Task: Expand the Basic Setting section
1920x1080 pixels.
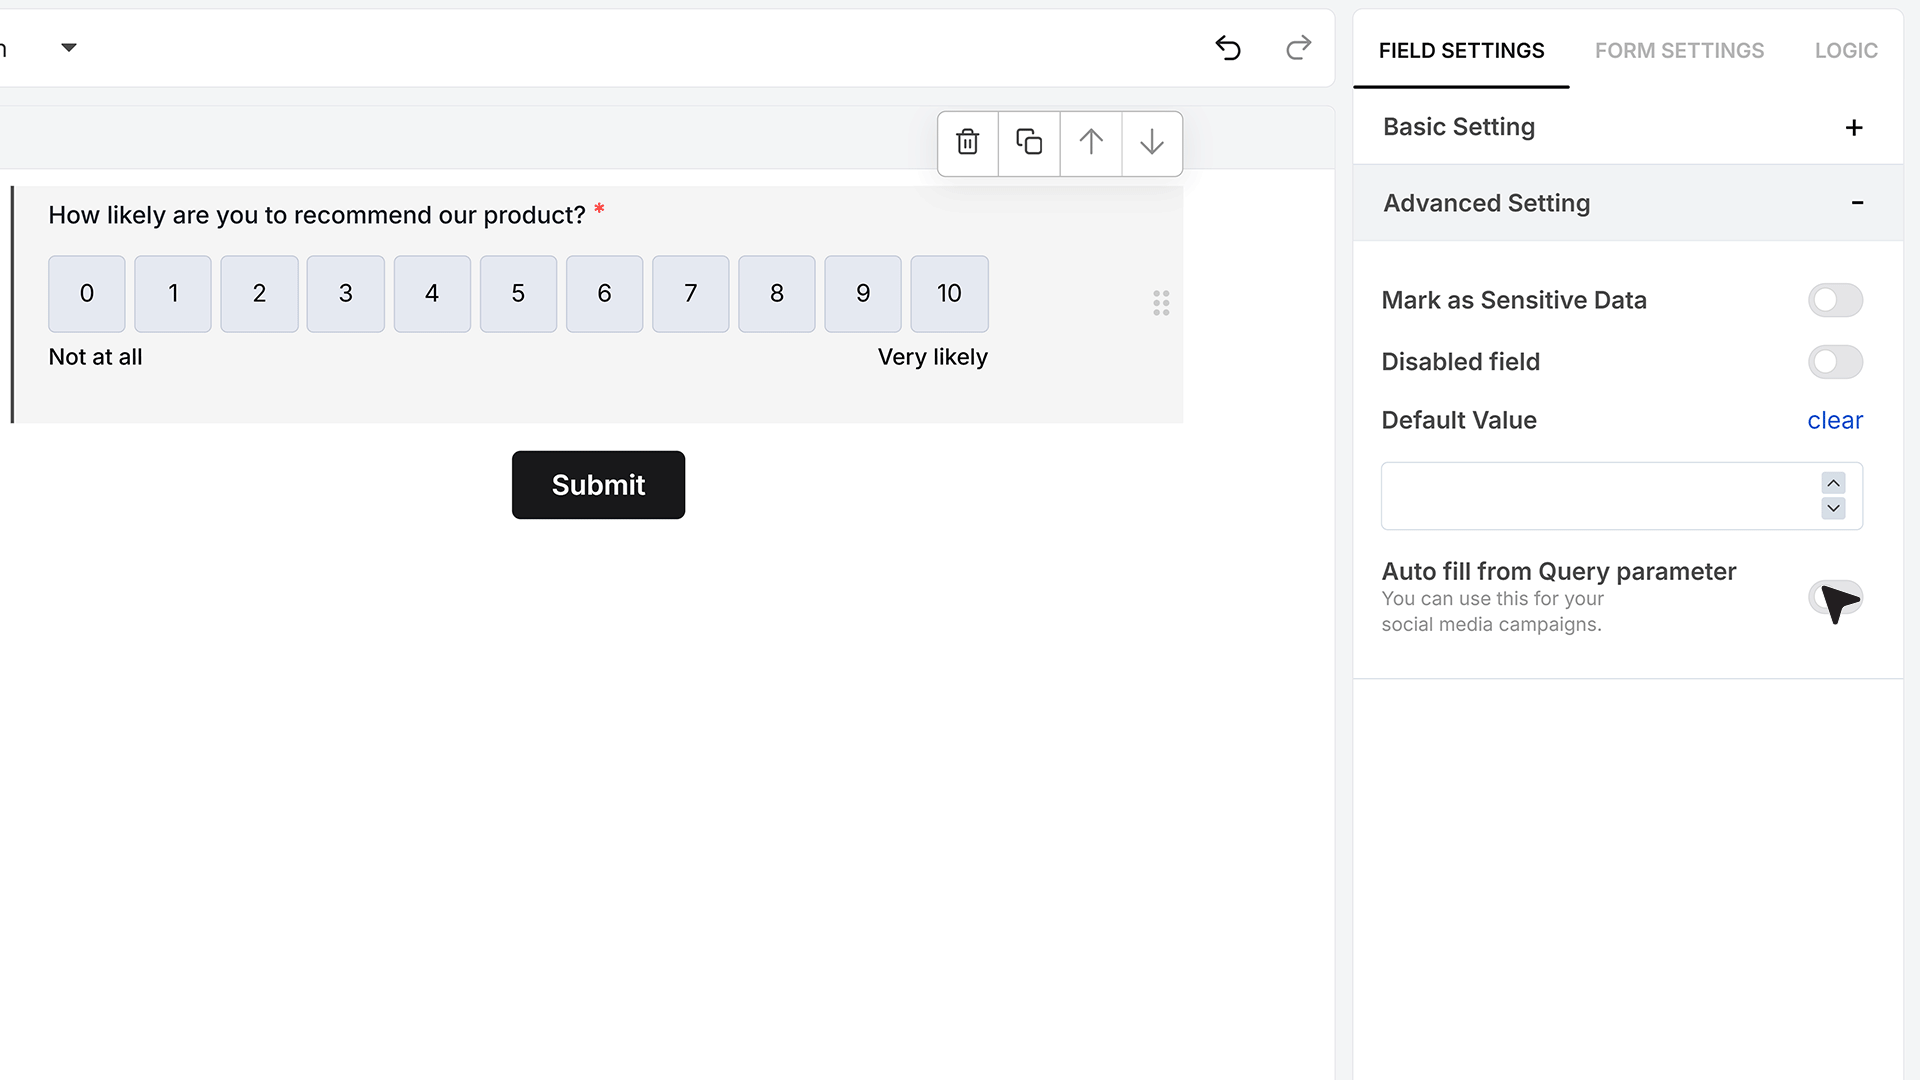Action: (1854, 127)
